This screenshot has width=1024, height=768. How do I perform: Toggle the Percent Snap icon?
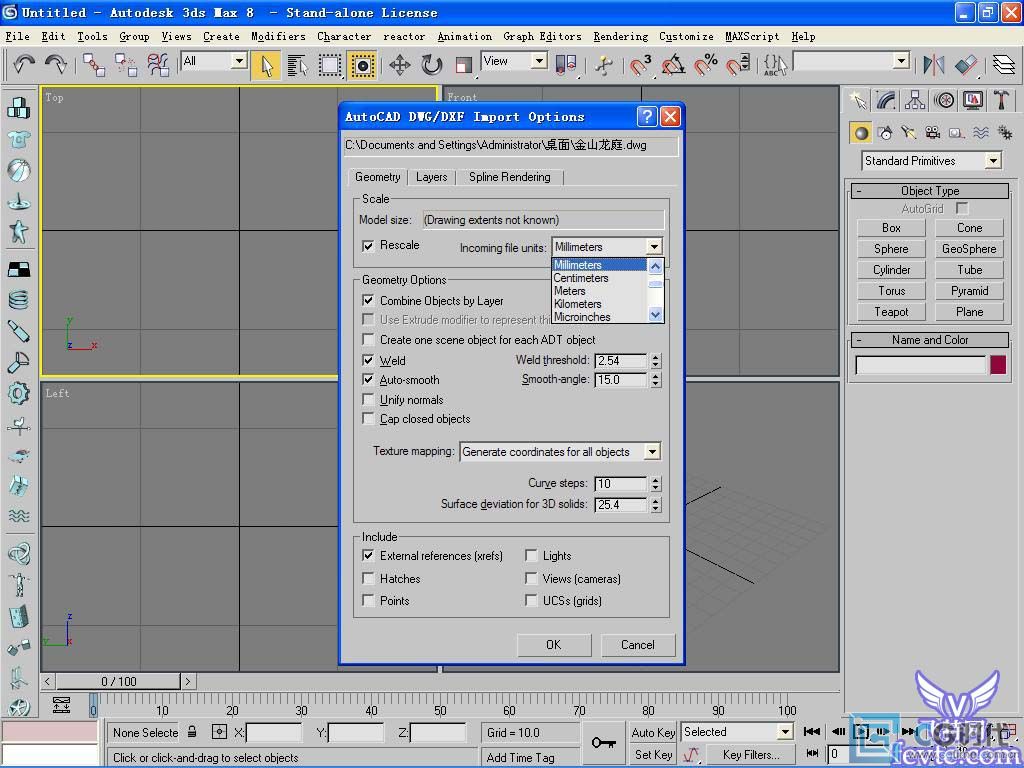pyautogui.click(x=706, y=65)
